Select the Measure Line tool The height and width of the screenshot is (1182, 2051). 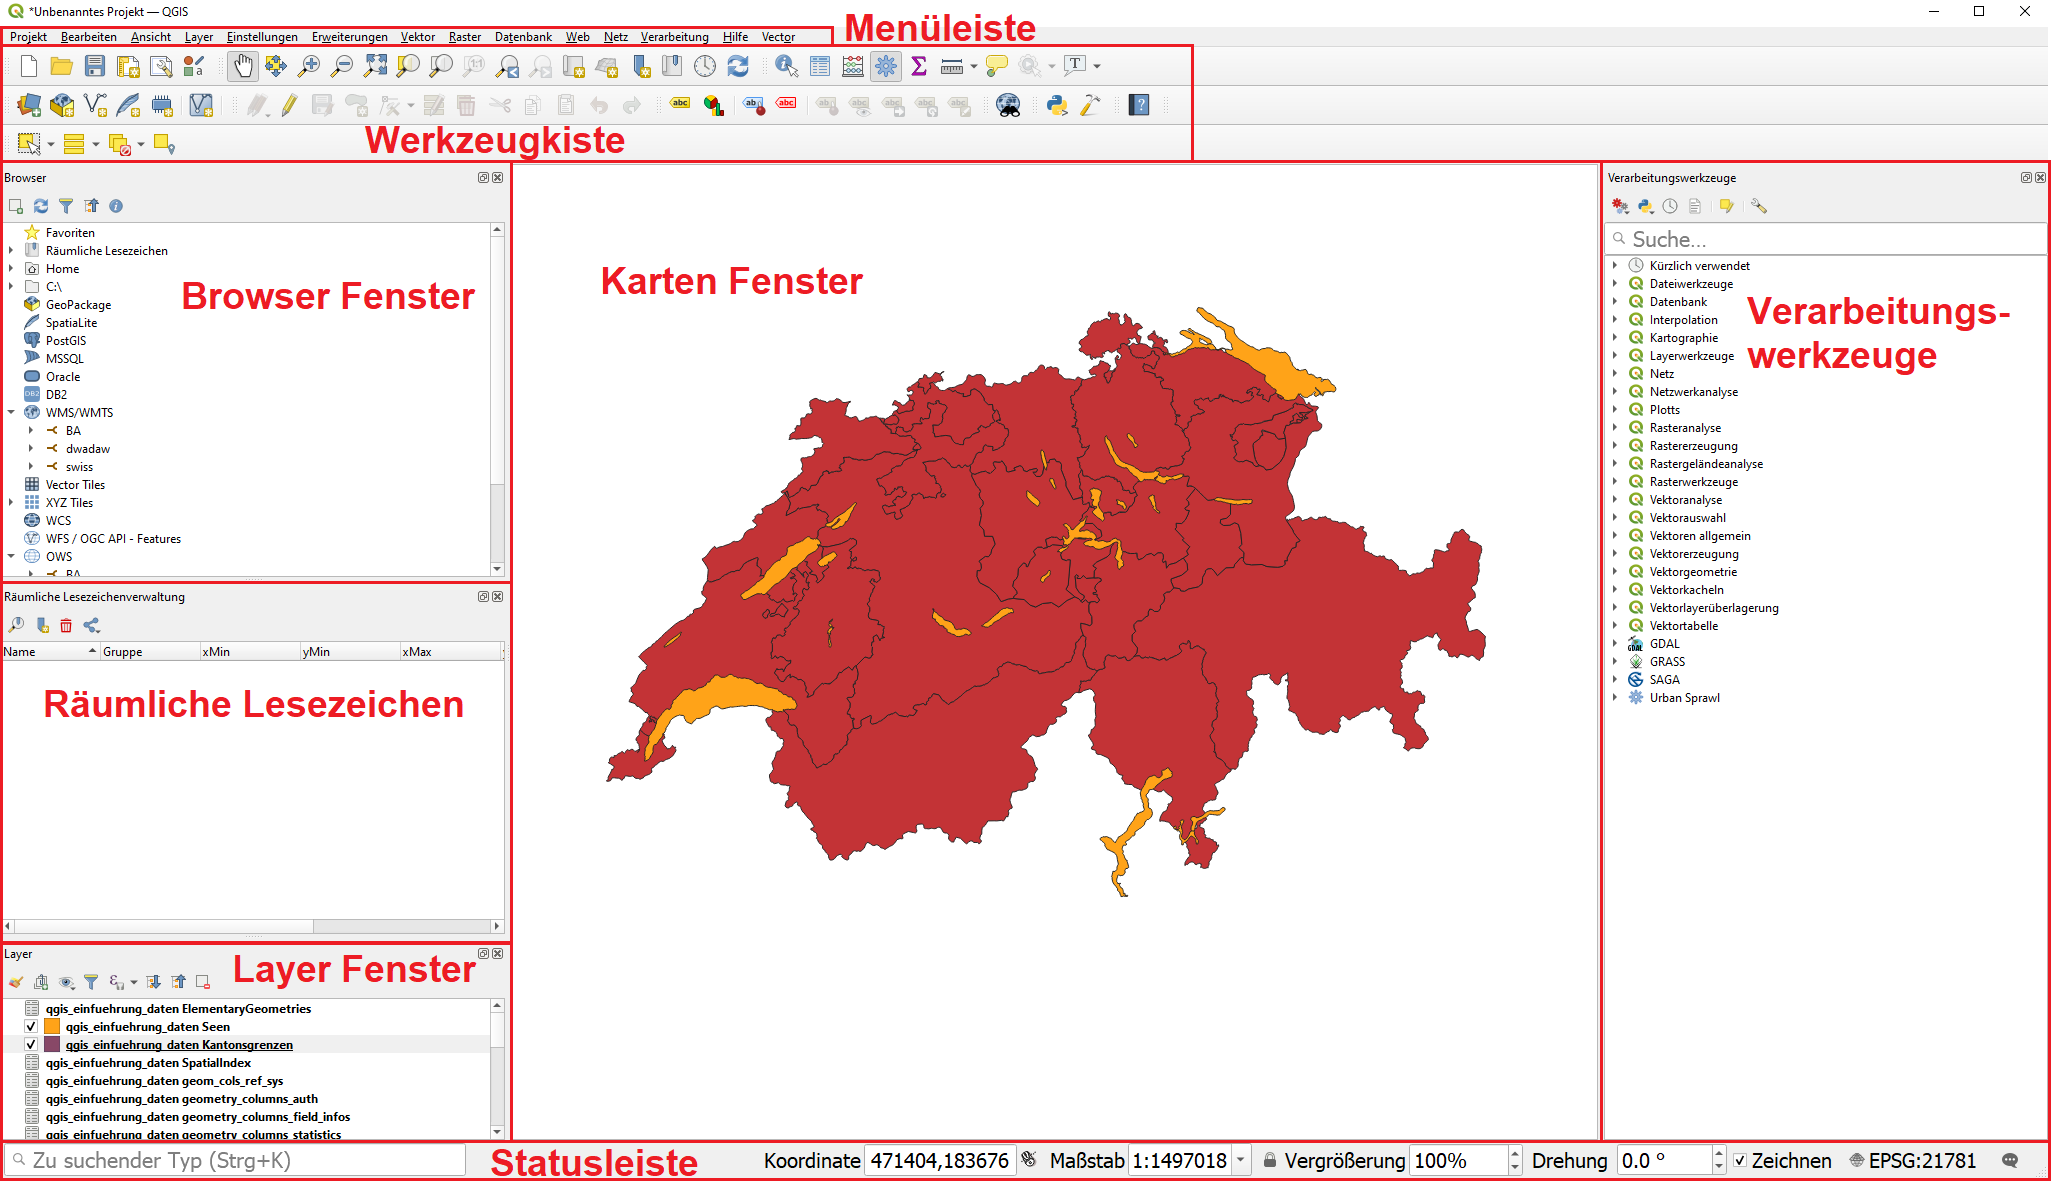pyautogui.click(x=951, y=66)
